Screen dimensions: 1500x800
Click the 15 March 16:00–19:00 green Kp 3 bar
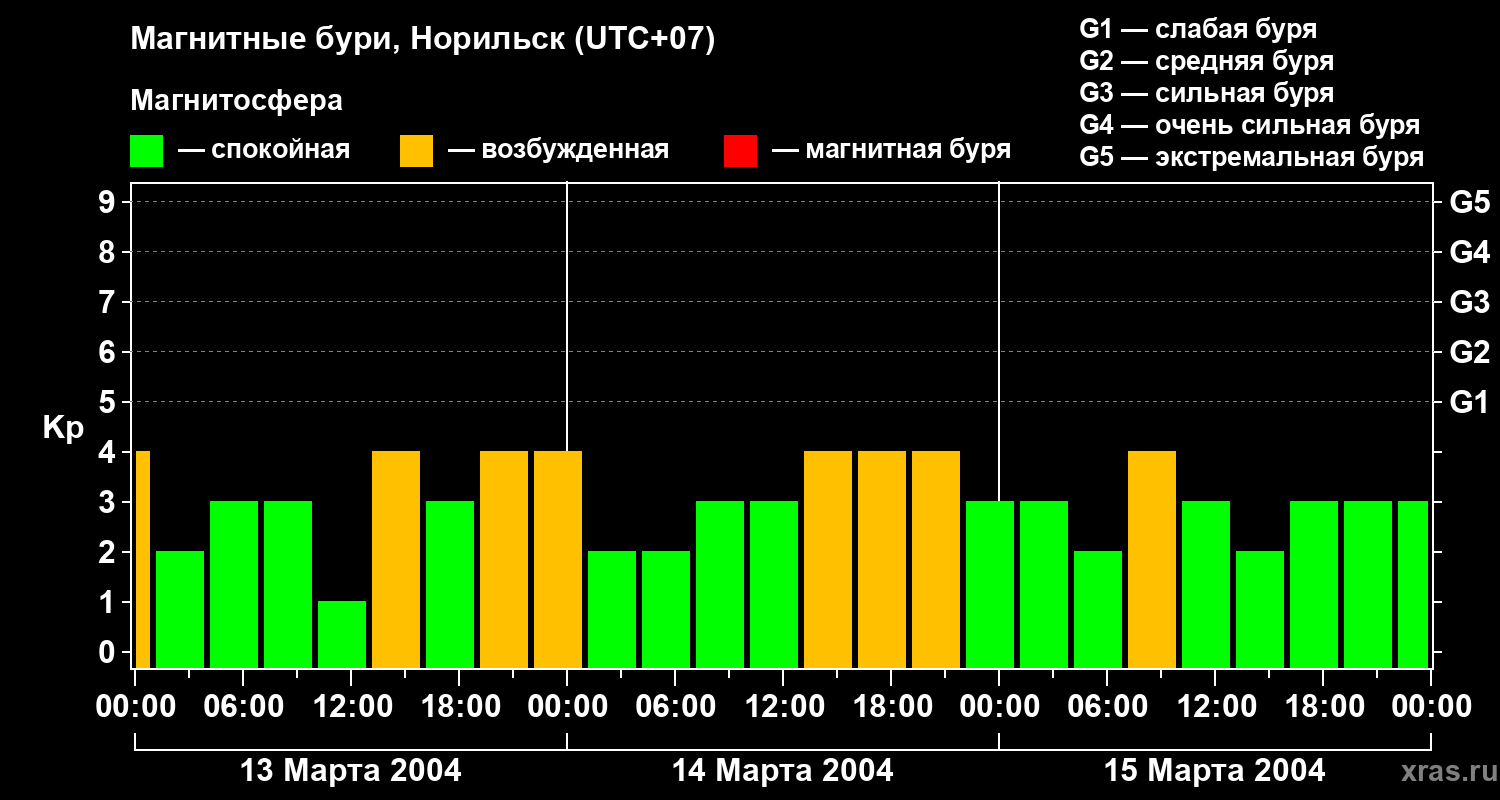point(1314,585)
